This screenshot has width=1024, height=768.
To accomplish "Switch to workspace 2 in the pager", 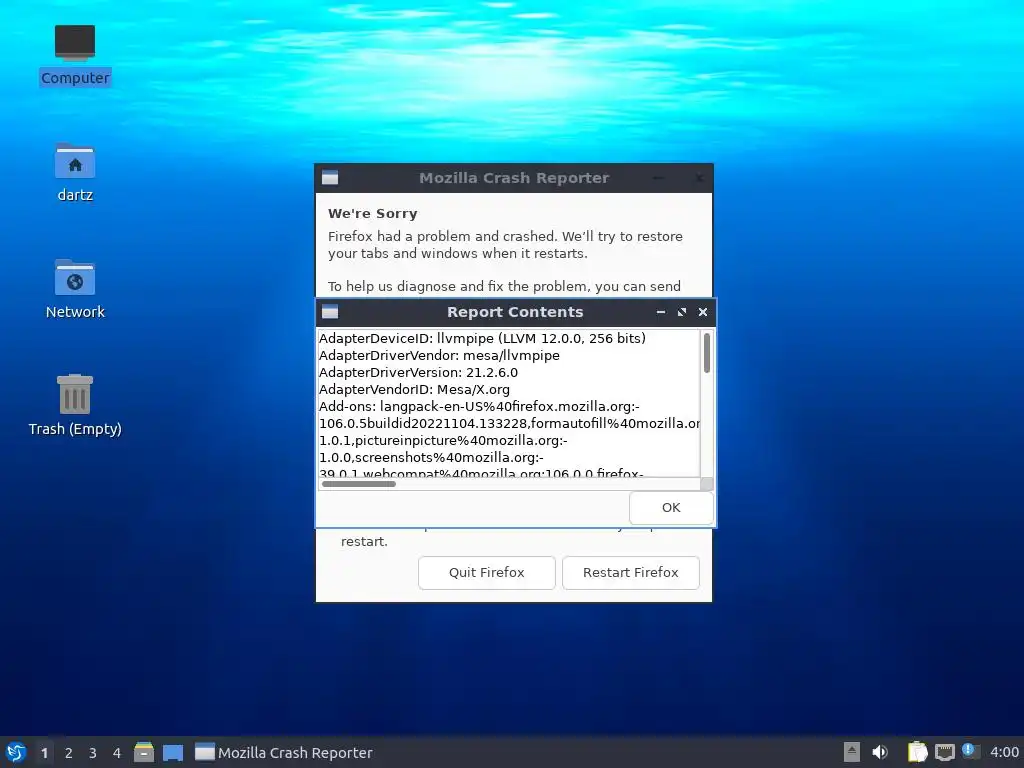I will point(69,752).
